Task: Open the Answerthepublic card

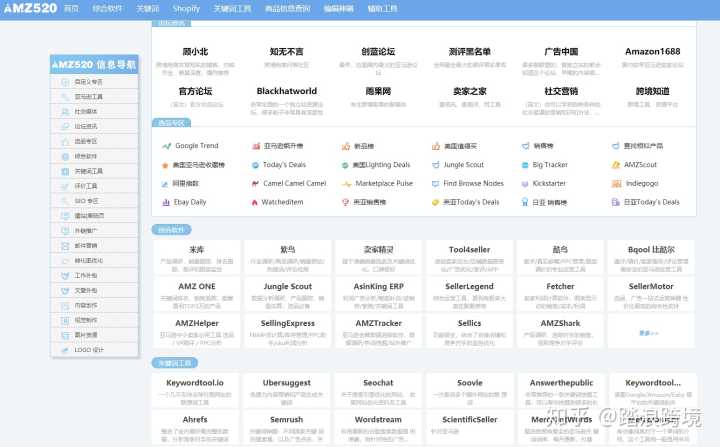Action: [561, 390]
